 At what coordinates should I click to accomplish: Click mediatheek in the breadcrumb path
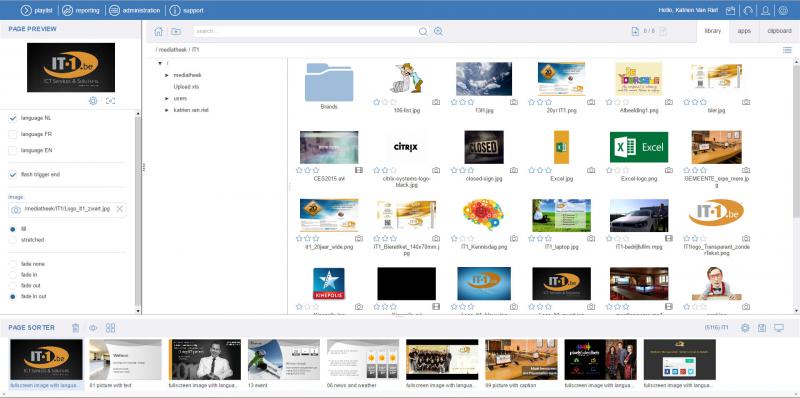click(x=173, y=50)
